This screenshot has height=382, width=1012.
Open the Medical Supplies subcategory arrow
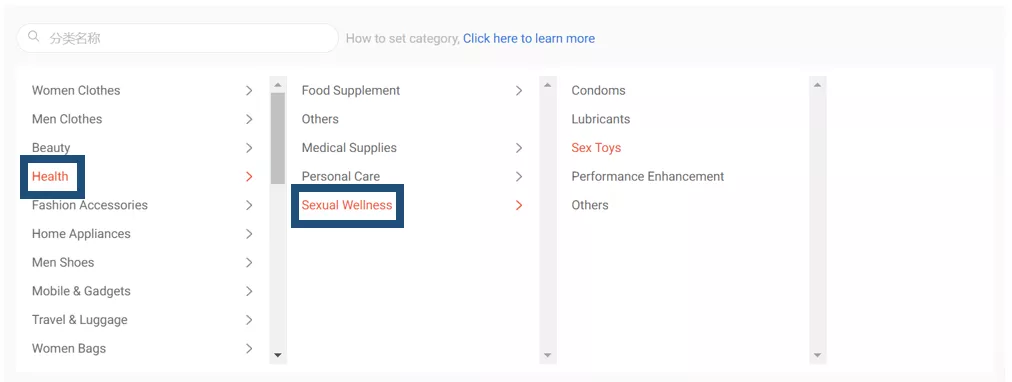[x=519, y=148]
